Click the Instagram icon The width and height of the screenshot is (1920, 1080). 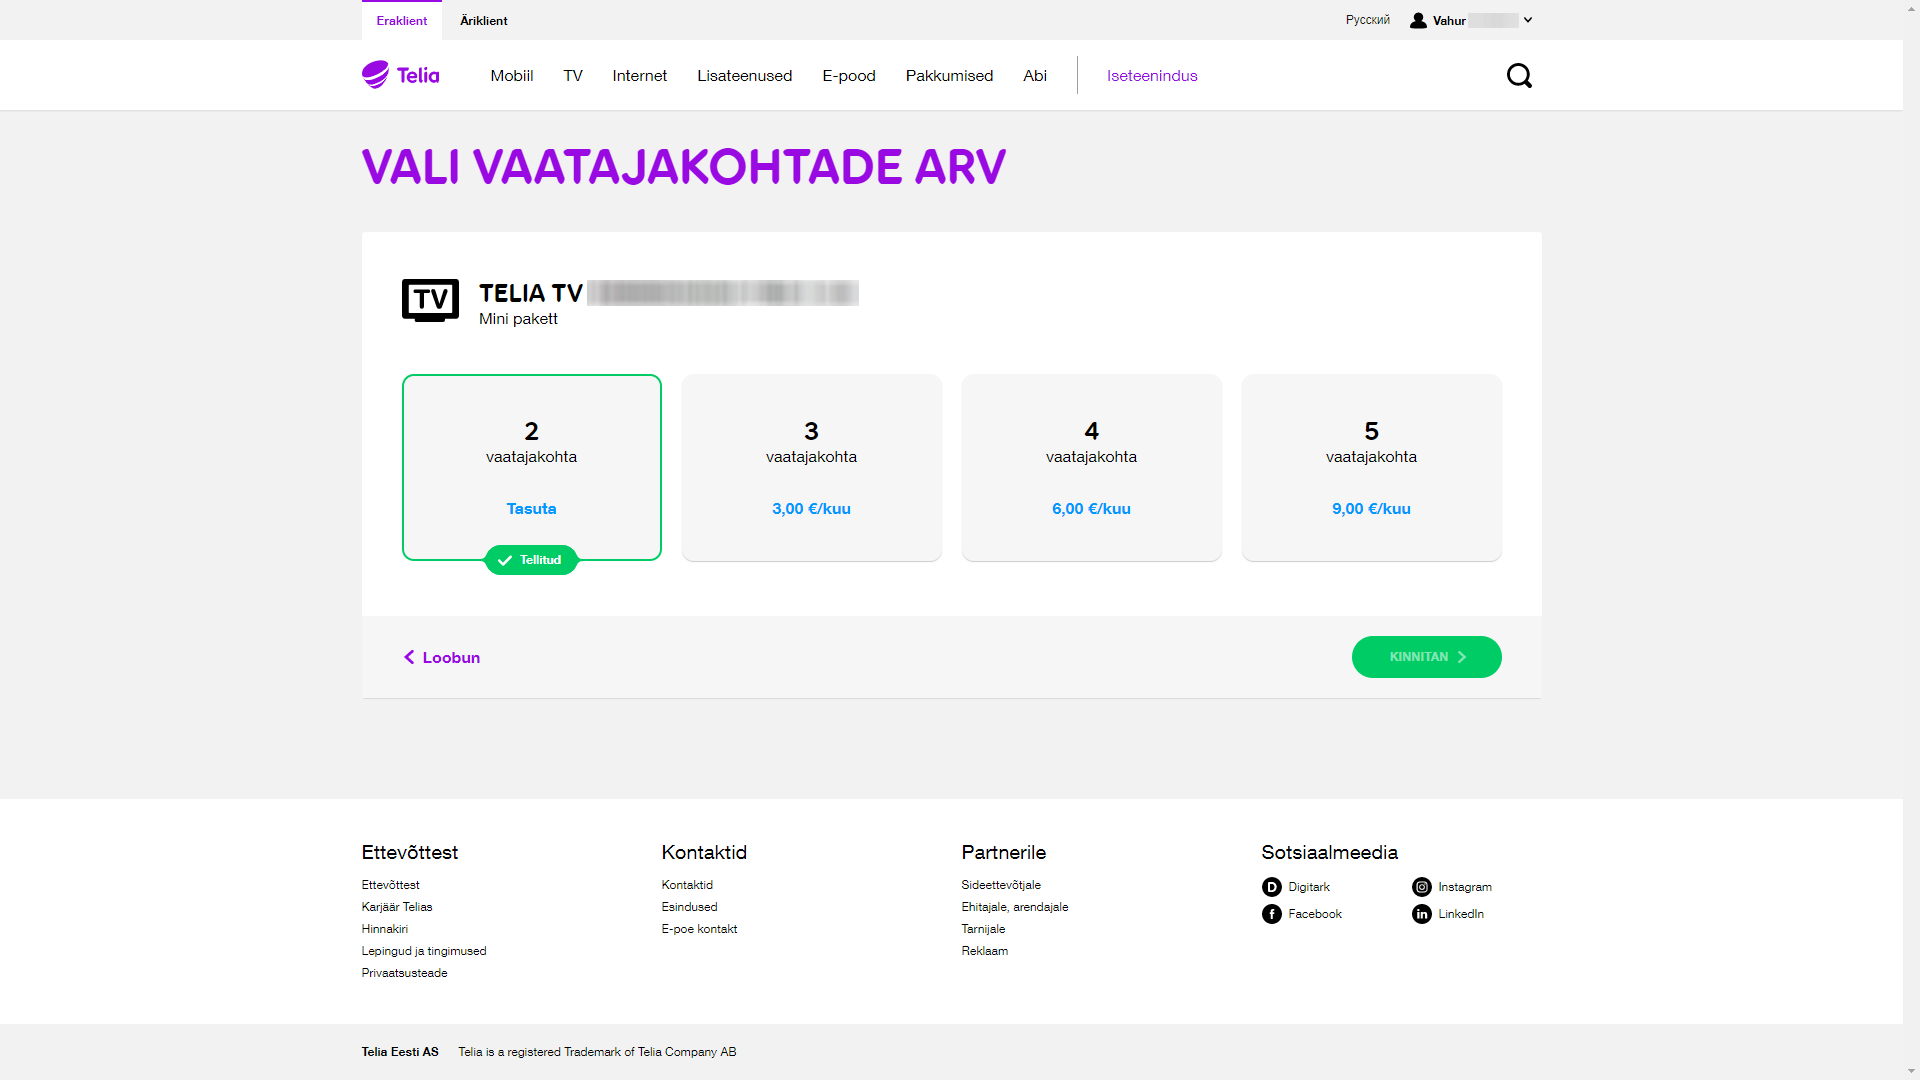coord(1421,887)
